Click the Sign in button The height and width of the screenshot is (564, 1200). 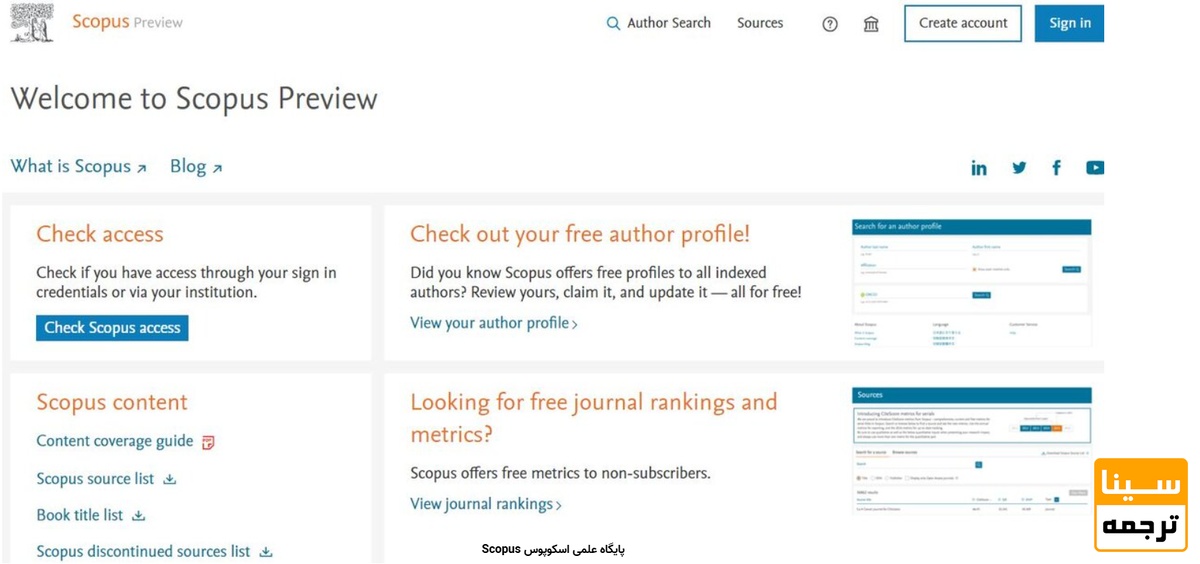pos(1070,23)
